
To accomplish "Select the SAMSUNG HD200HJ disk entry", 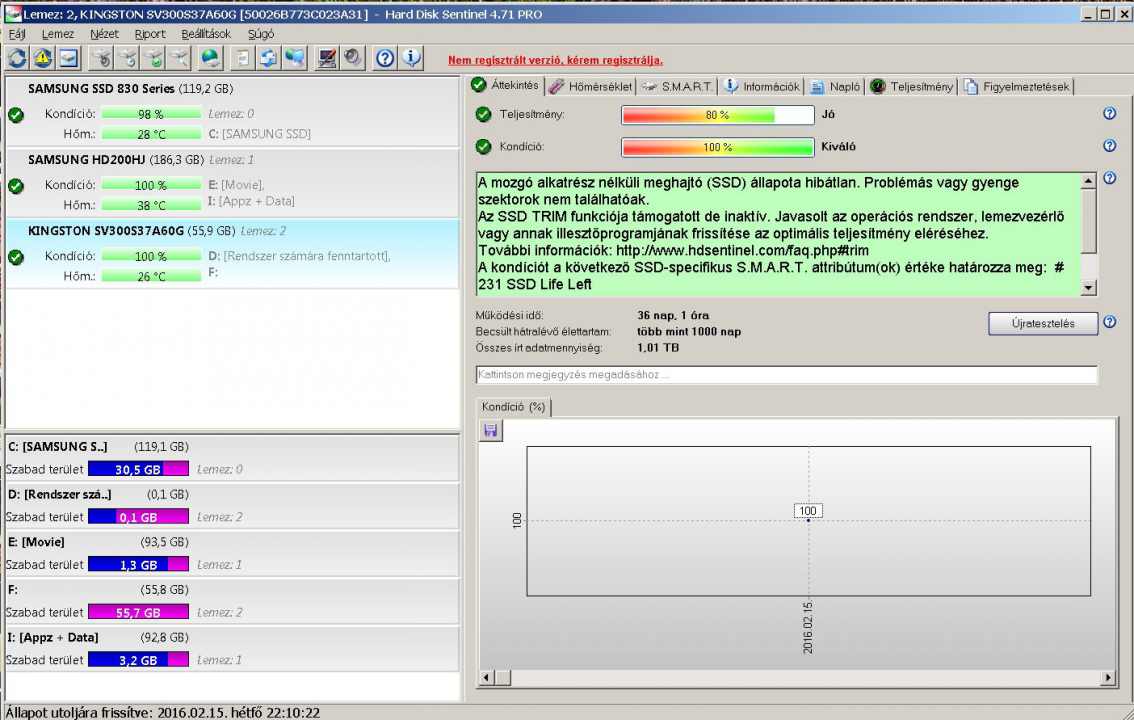I will (232, 182).
